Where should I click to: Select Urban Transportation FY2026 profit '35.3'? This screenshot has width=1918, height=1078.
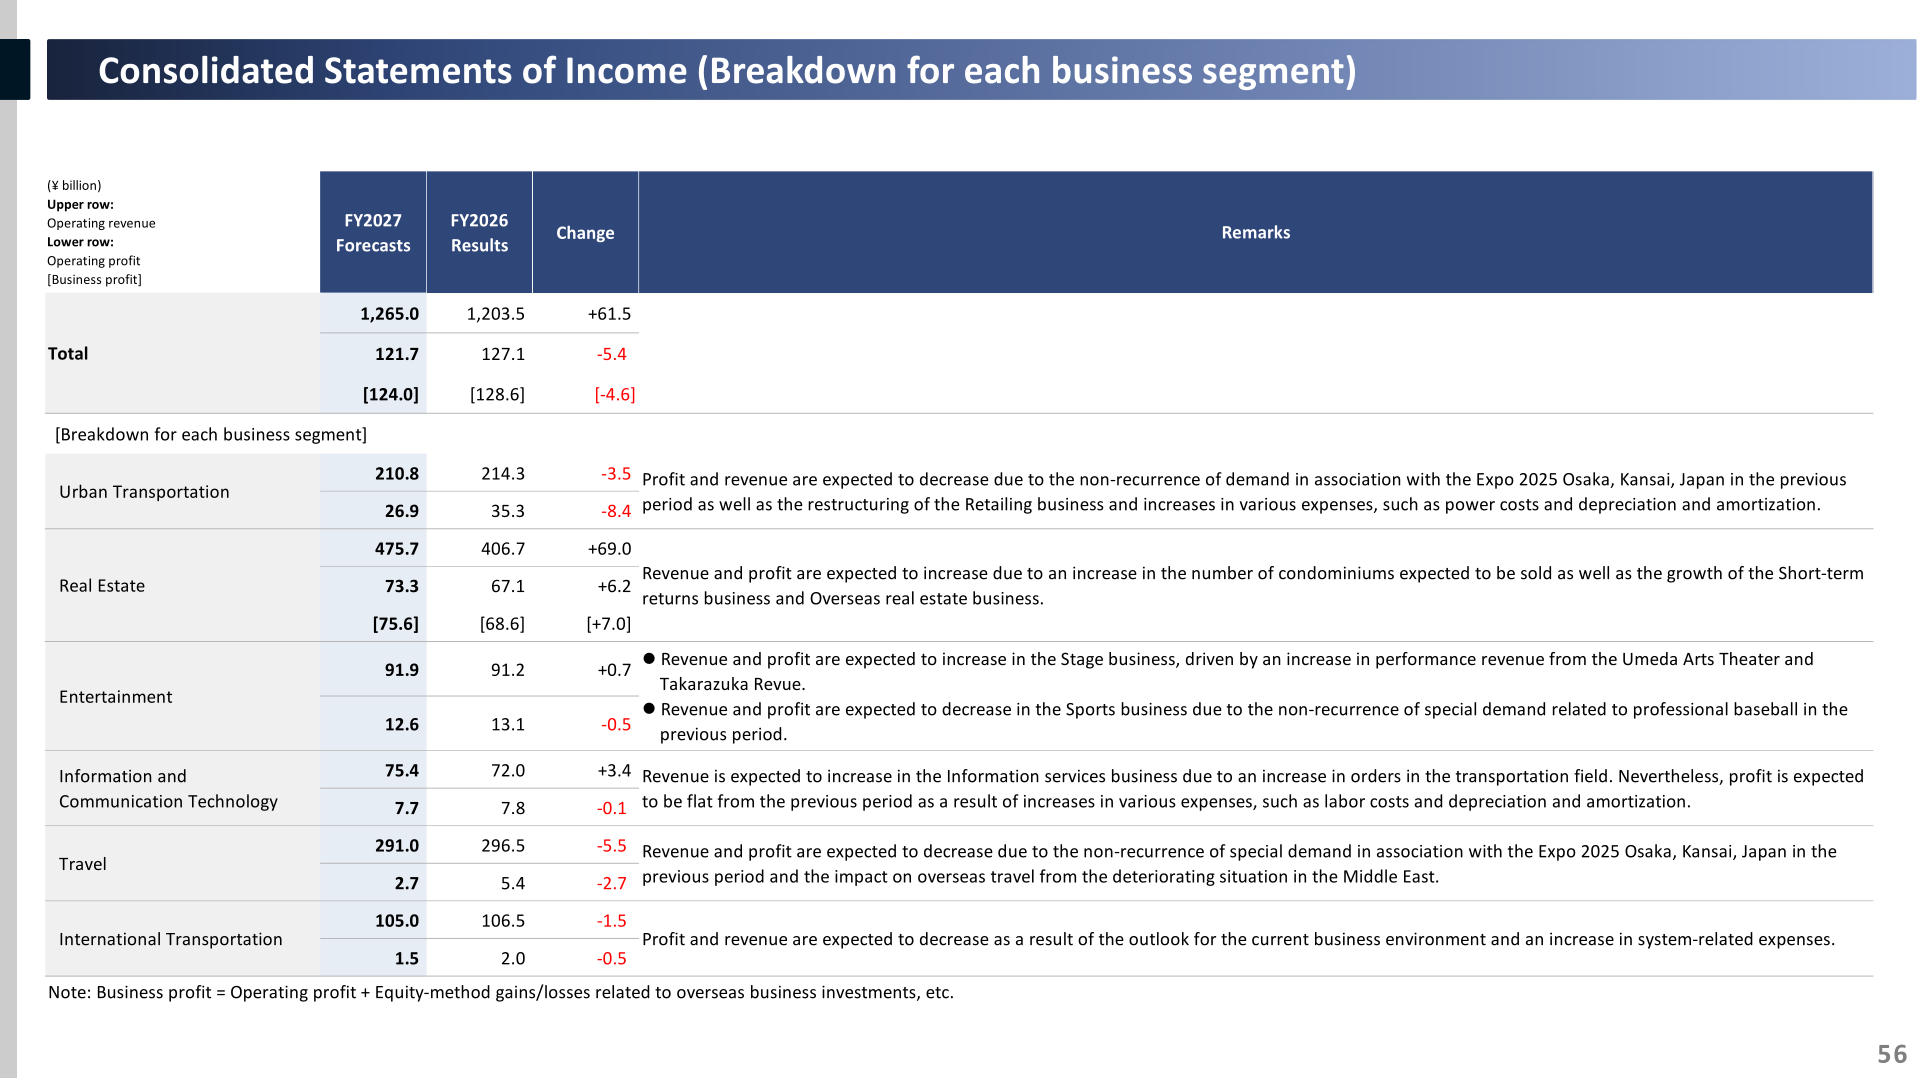click(x=508, y=511)
